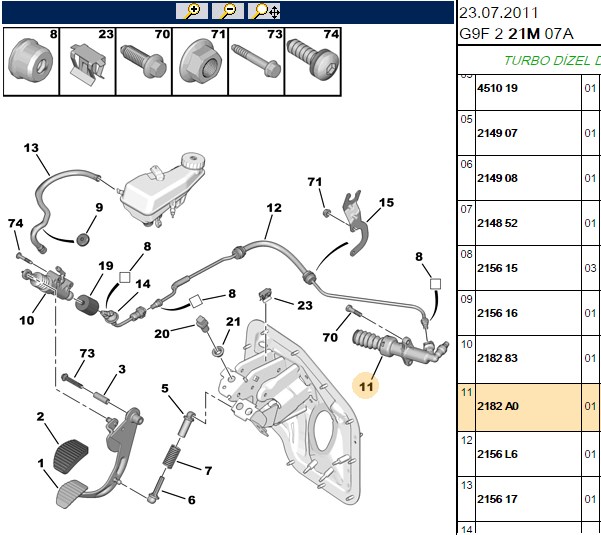Click the zoom in magnifier icon

192,11
